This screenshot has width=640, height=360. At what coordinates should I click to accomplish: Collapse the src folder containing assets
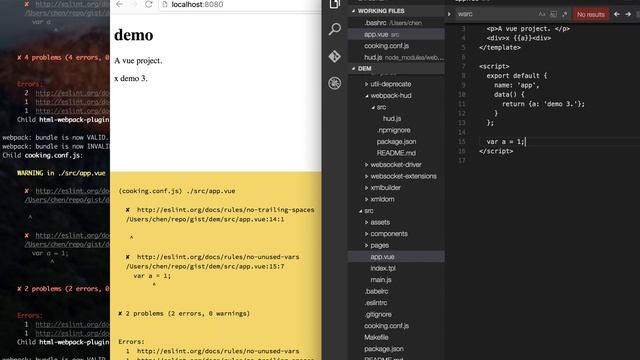pos(360,211)
